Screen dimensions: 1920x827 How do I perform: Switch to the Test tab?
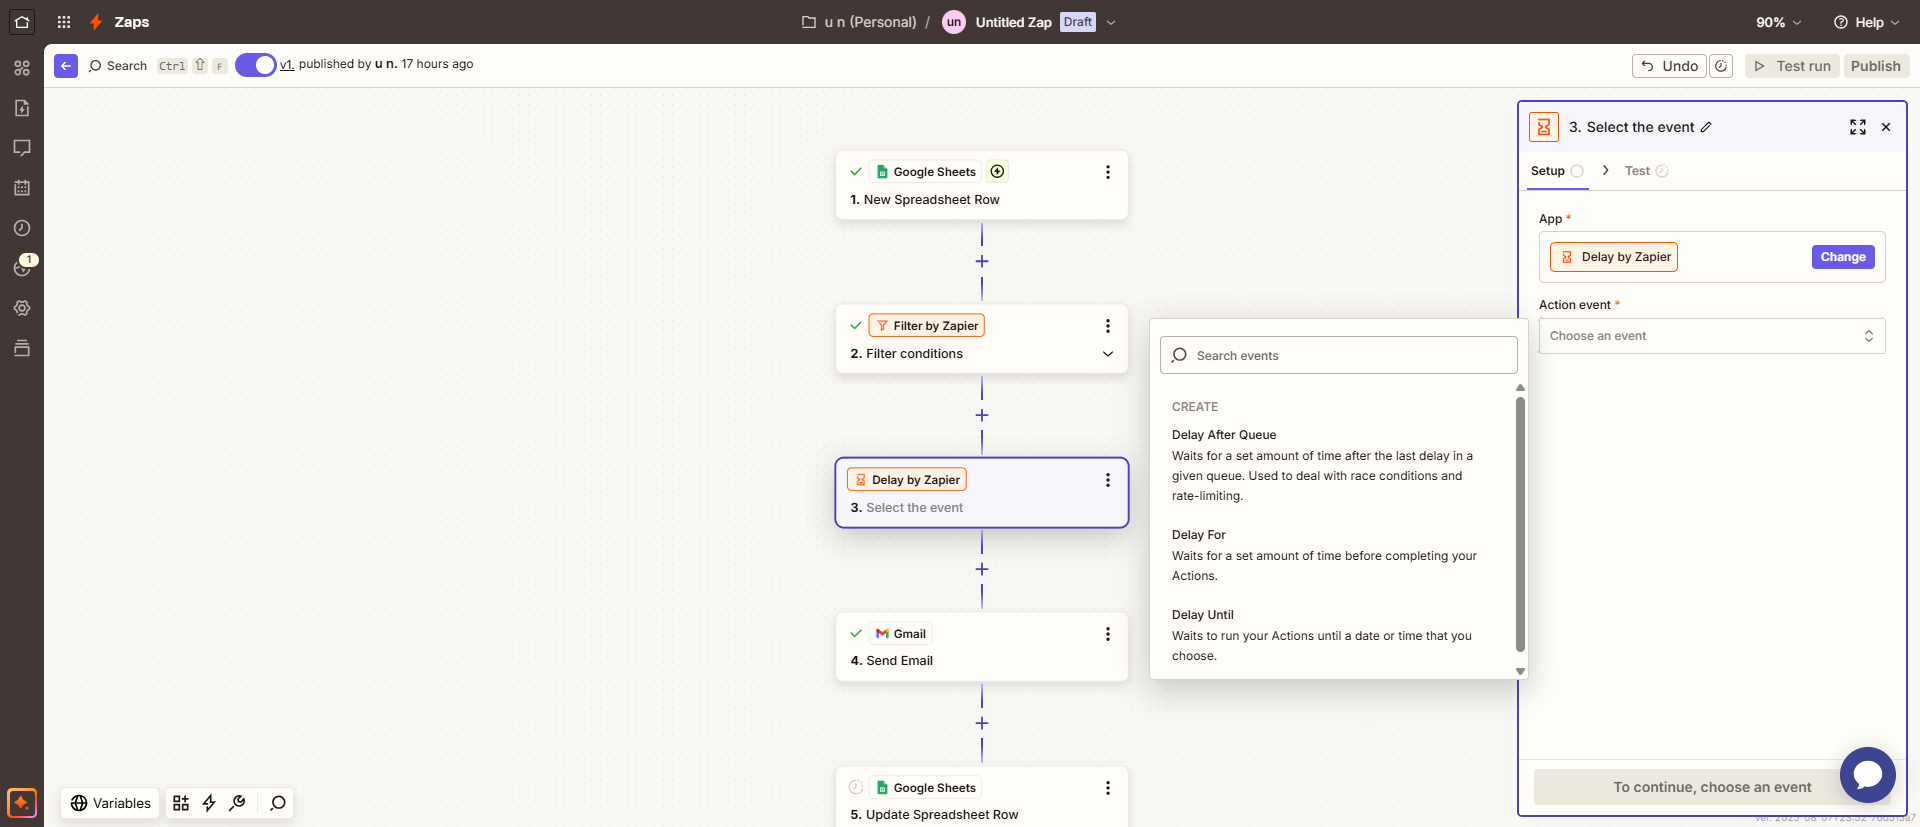click(x=1646, y=171)
